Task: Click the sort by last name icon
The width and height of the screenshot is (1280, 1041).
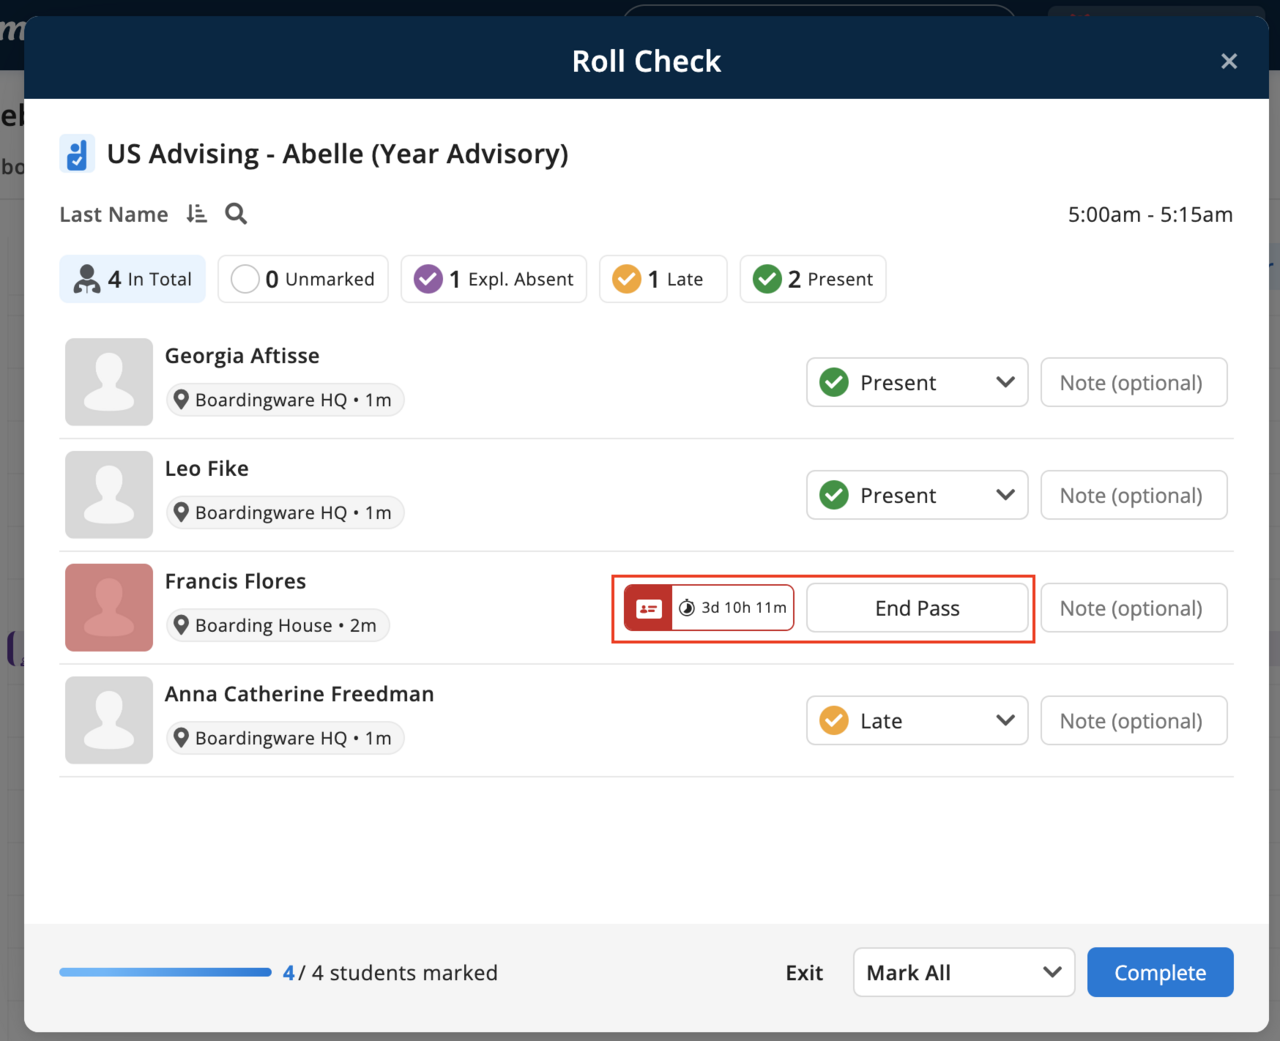Action: pyautogui.click(x=196, y=214)
